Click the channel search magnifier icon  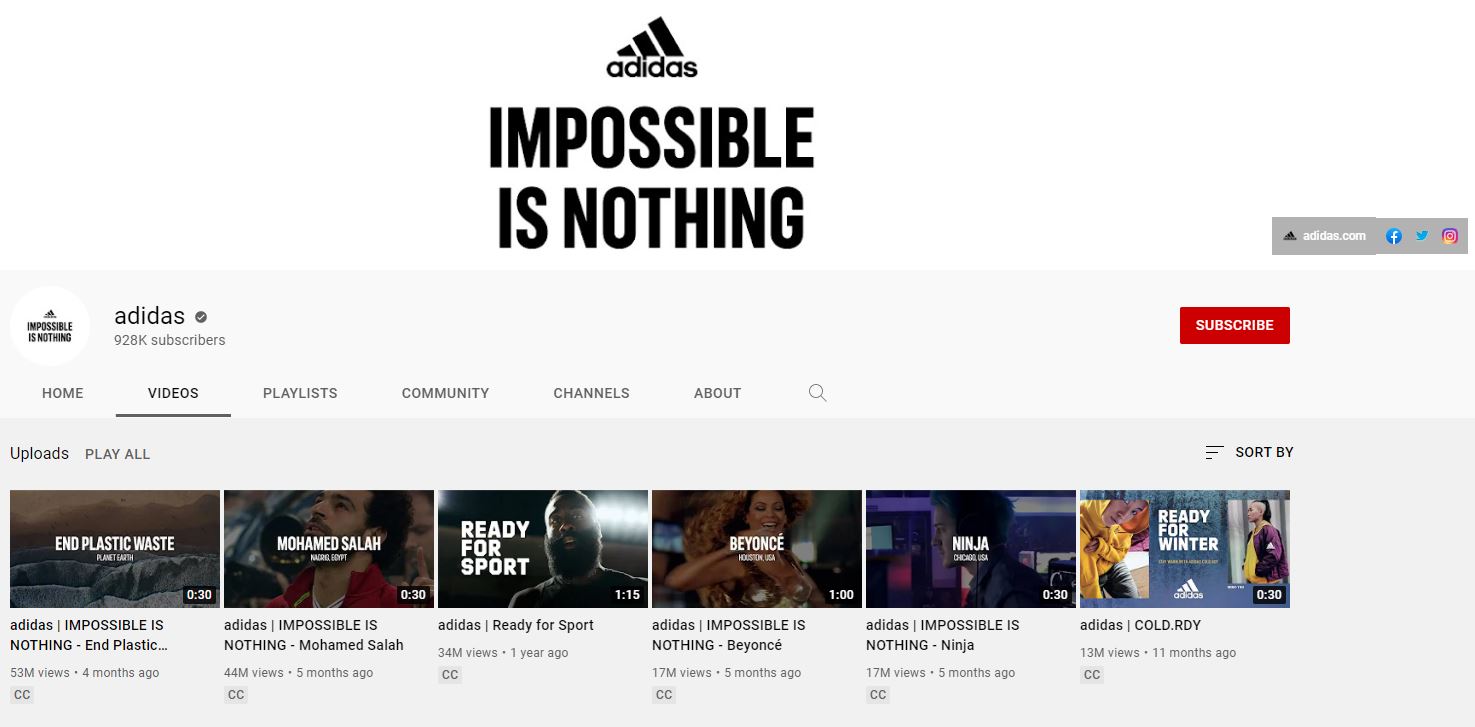coord(817,393)
